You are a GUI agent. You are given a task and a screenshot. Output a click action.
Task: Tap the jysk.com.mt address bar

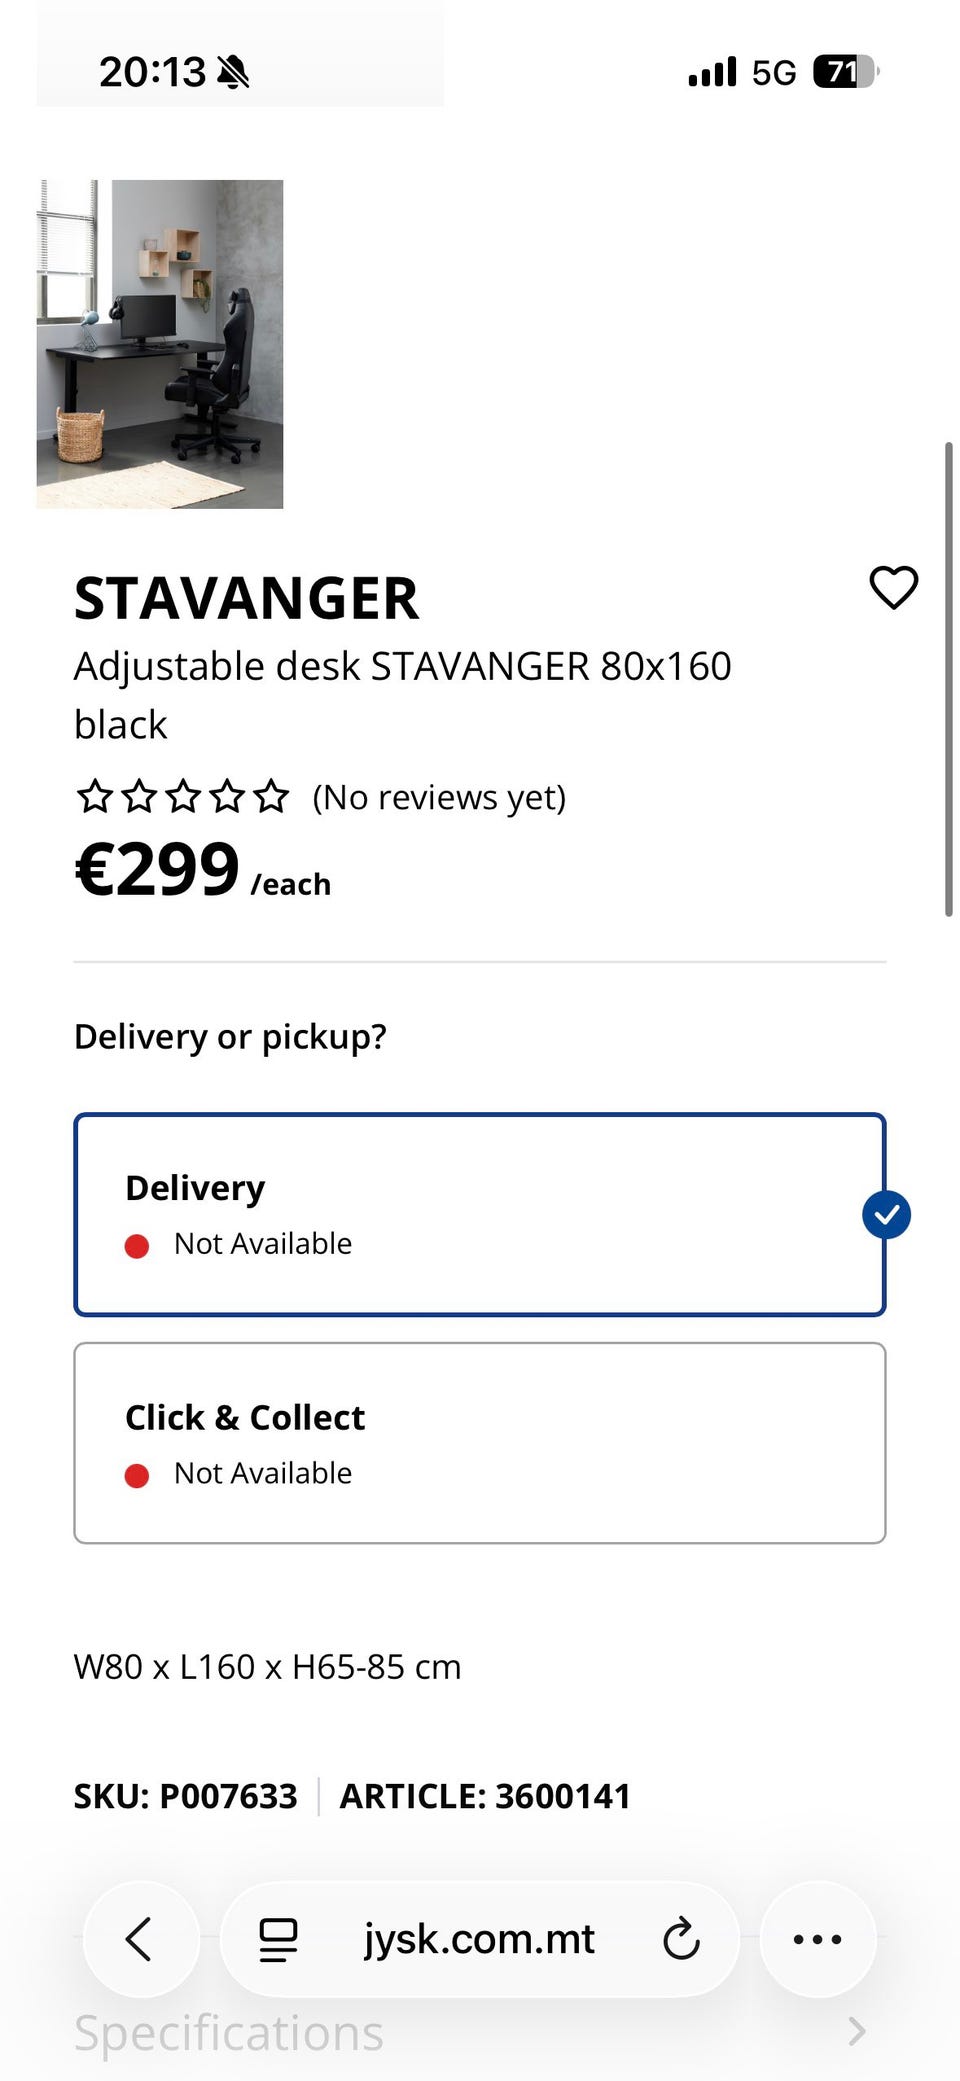coord(479,1939)
